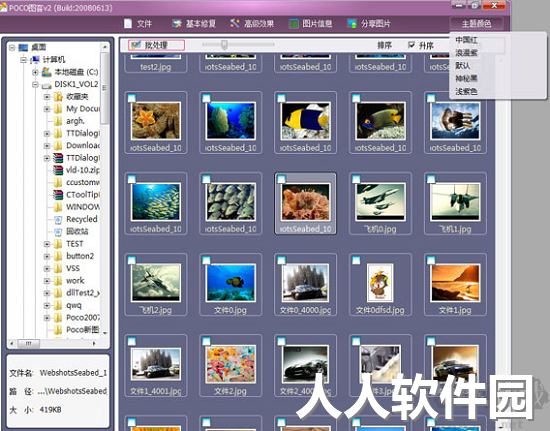This screenshot has width=550, height=431.
Task: Open the 基本修复 menu
Action: coord(194,23)
